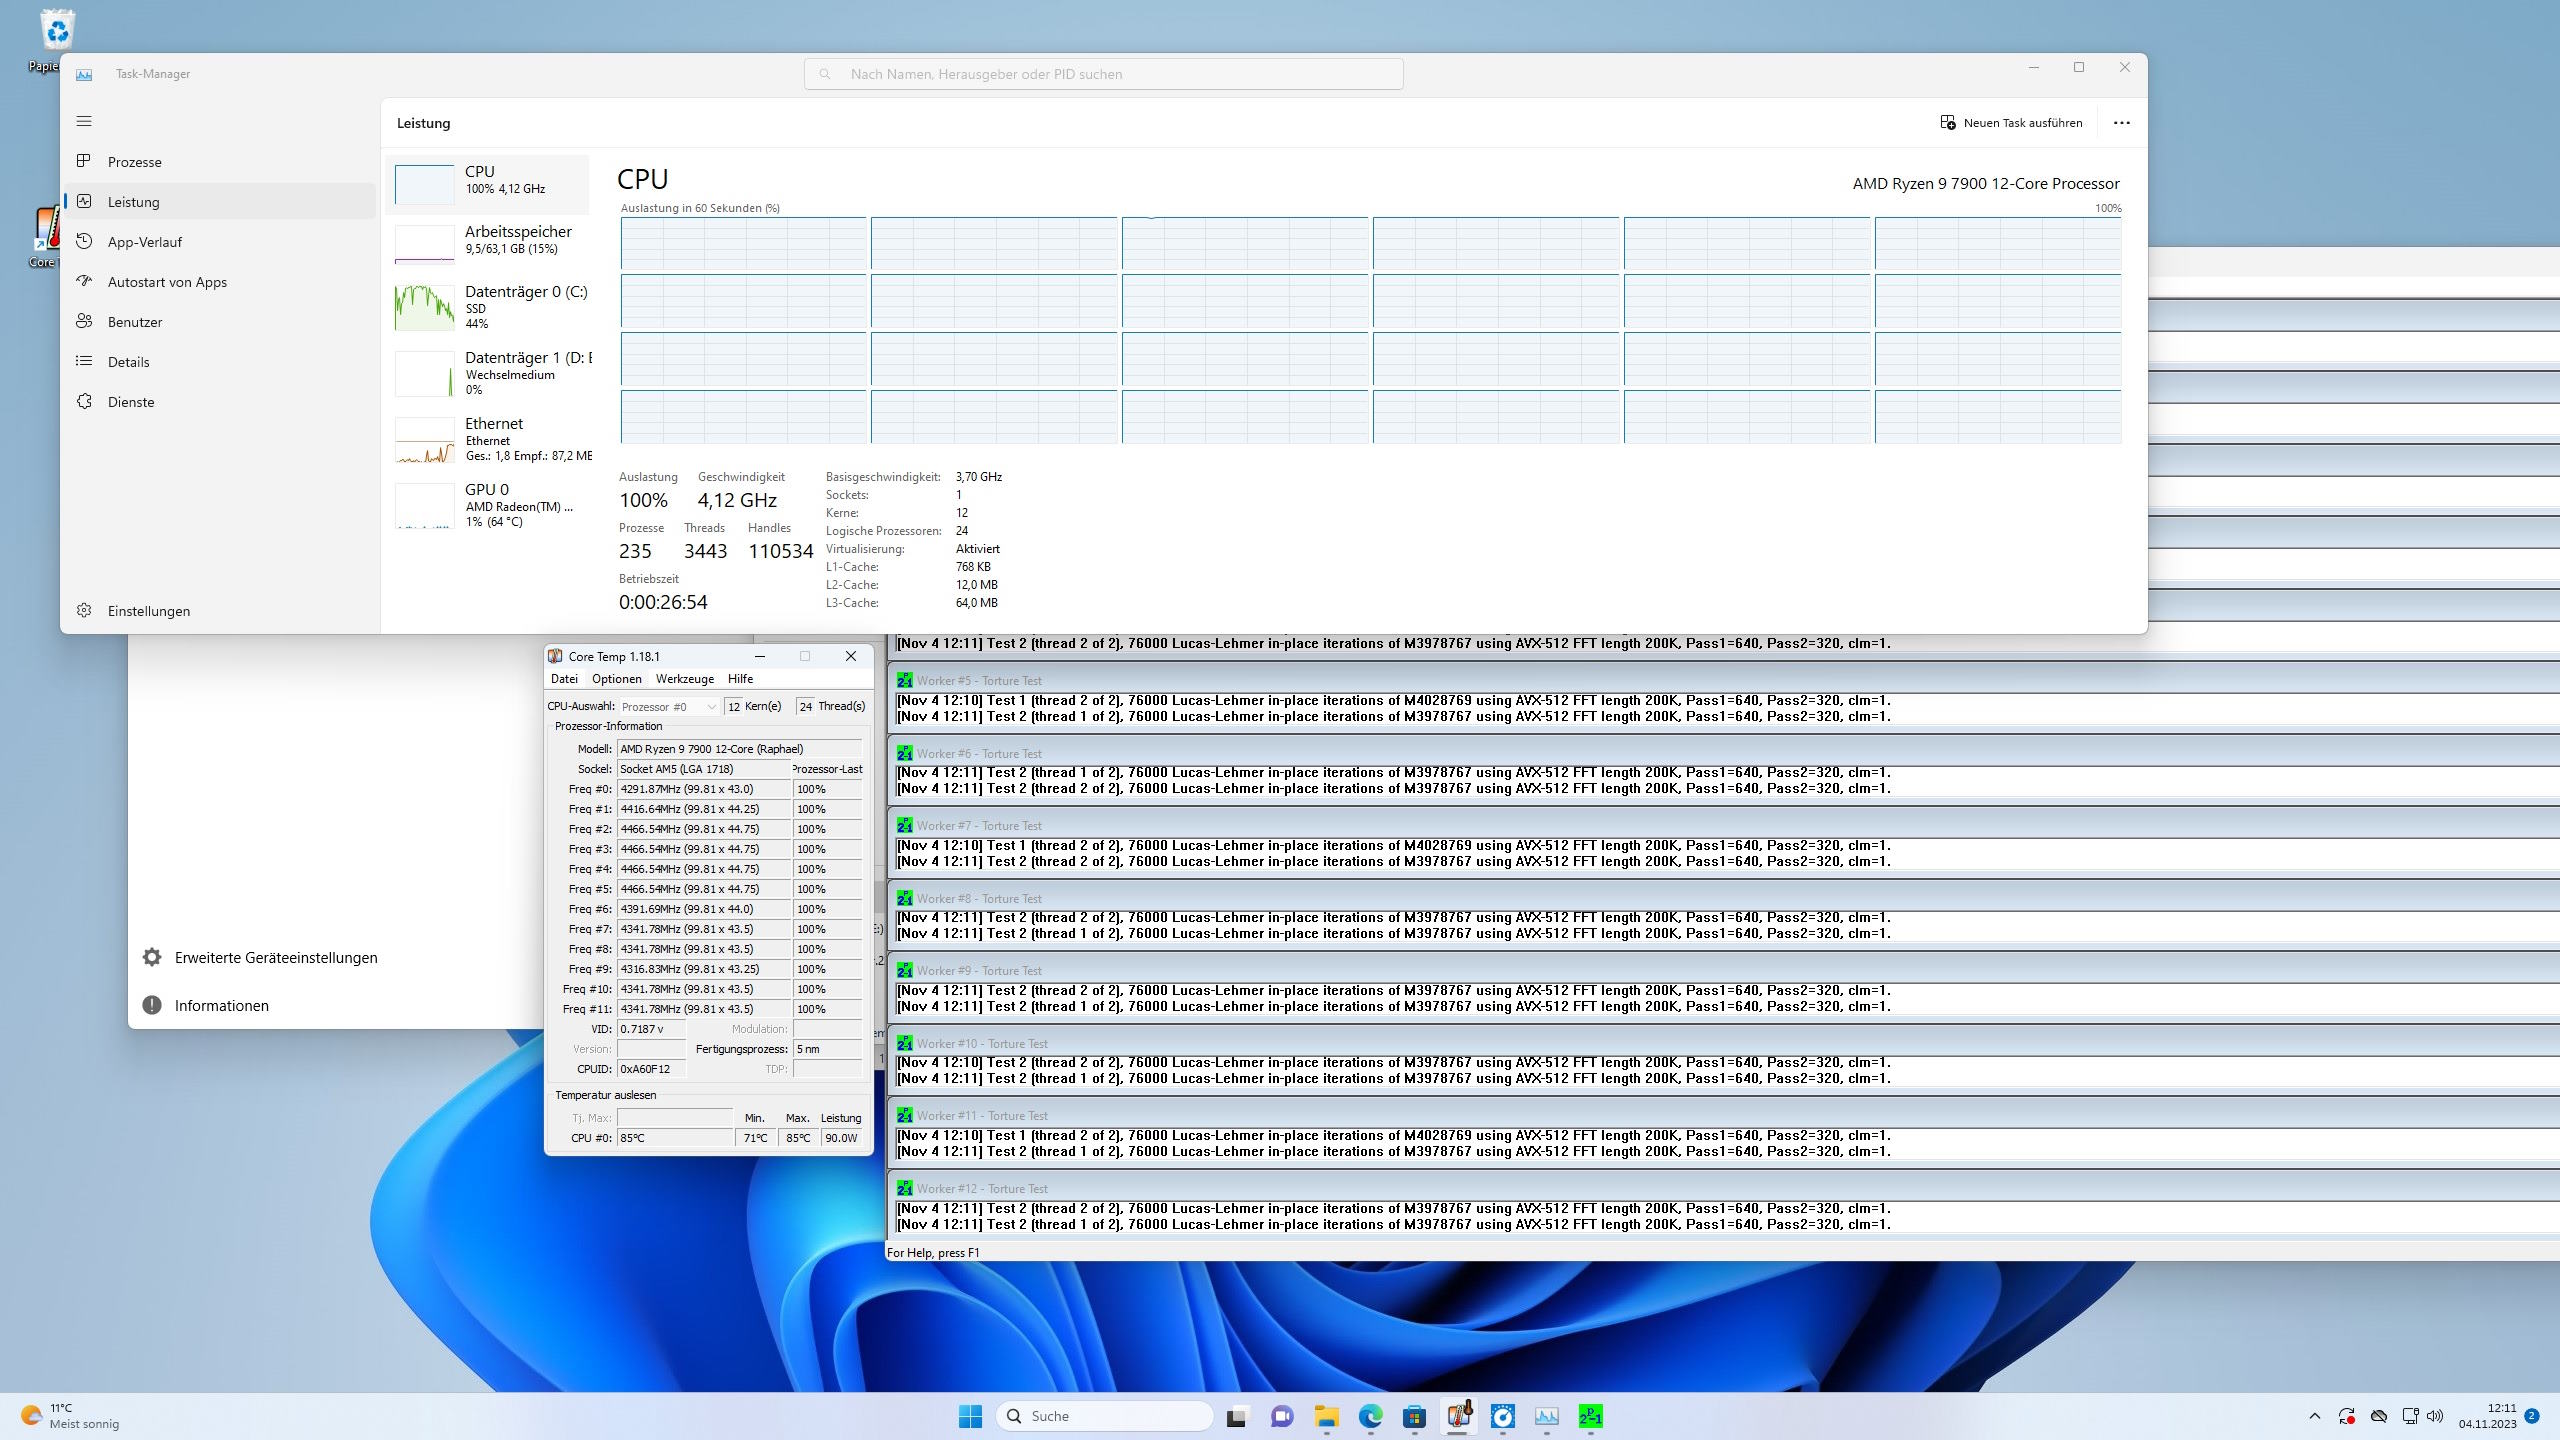Select Datenträger 0 (C:) performance item
The width and height of the screenshot is (2560, 1440).
(x=490, y=306)
